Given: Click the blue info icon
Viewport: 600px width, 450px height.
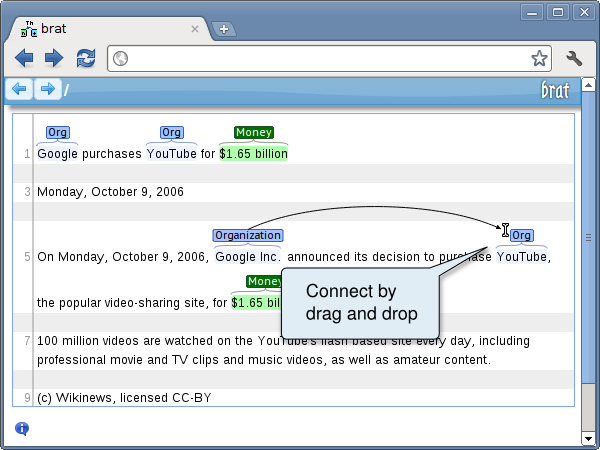Looking at the screenshot, I should click(x=22, y=429).
